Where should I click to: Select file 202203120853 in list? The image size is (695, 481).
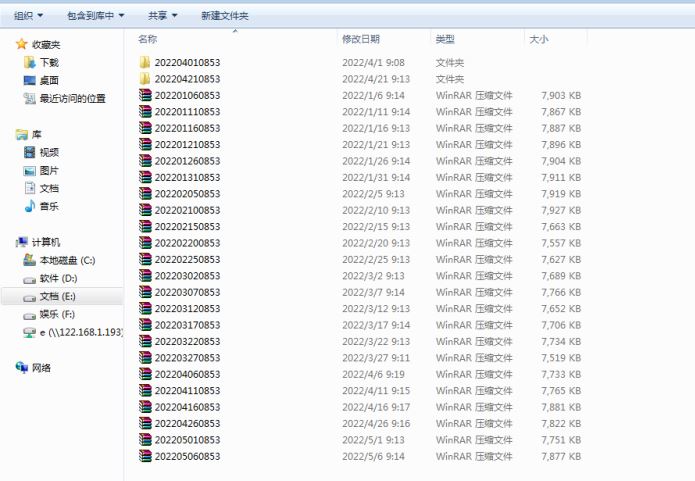(x=187, y=308)
